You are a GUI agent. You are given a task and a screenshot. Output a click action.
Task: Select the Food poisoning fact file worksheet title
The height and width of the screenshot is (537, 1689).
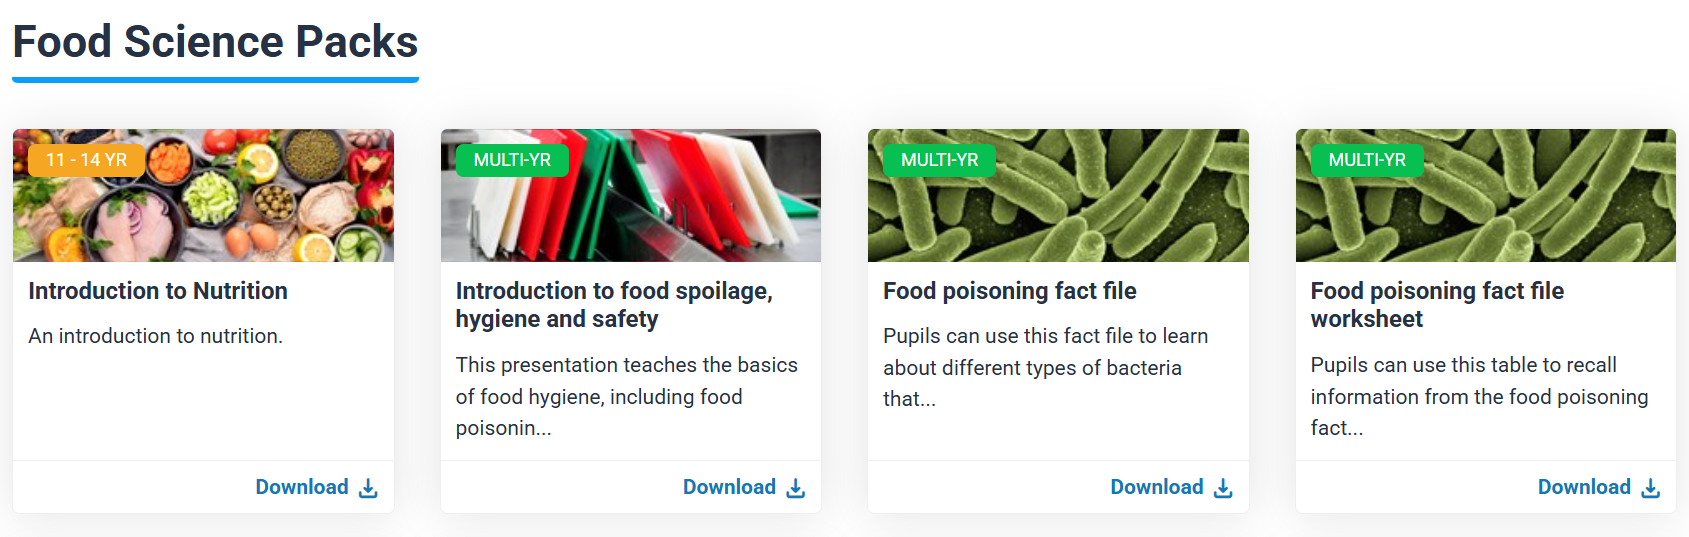click(x=1437, y=305)
